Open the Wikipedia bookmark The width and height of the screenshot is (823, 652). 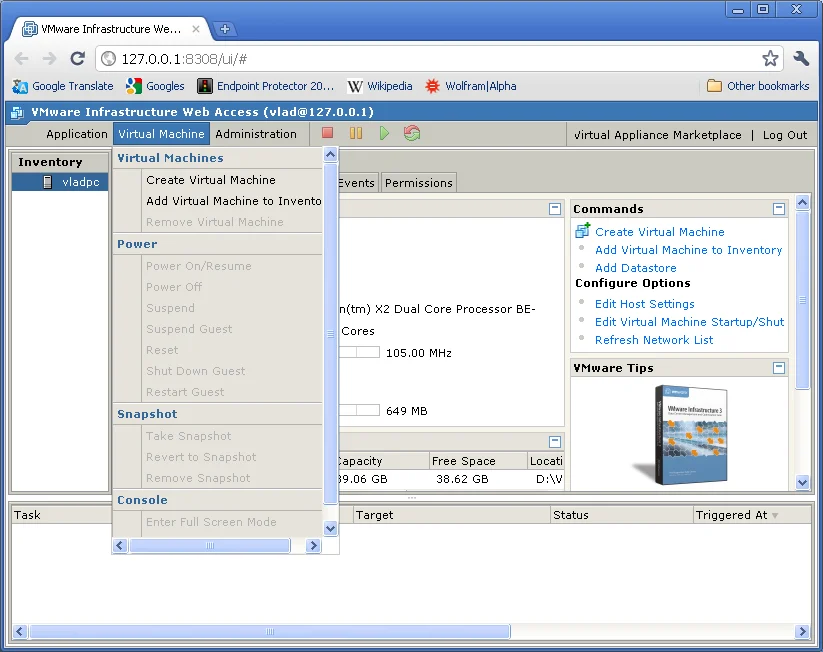[380, 86]
